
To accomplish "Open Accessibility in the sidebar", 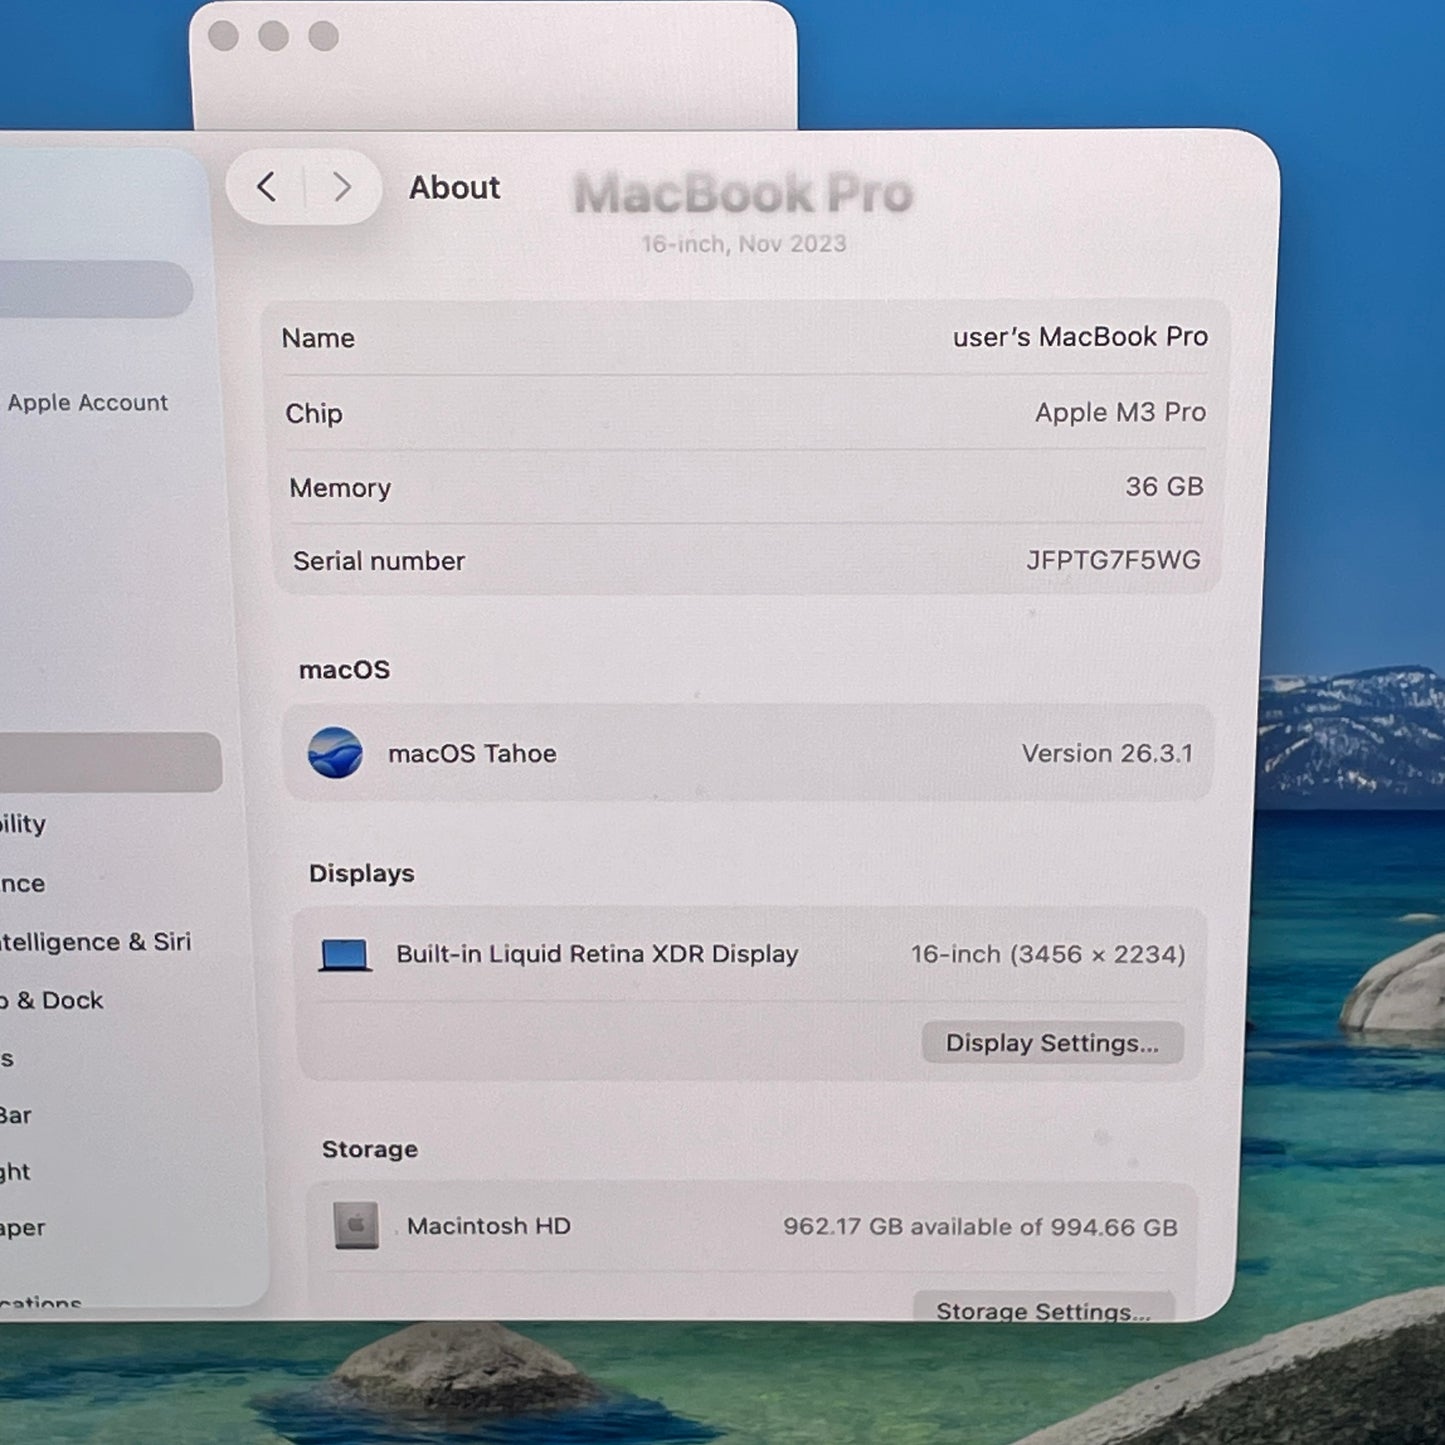I will tap(23, 824).
